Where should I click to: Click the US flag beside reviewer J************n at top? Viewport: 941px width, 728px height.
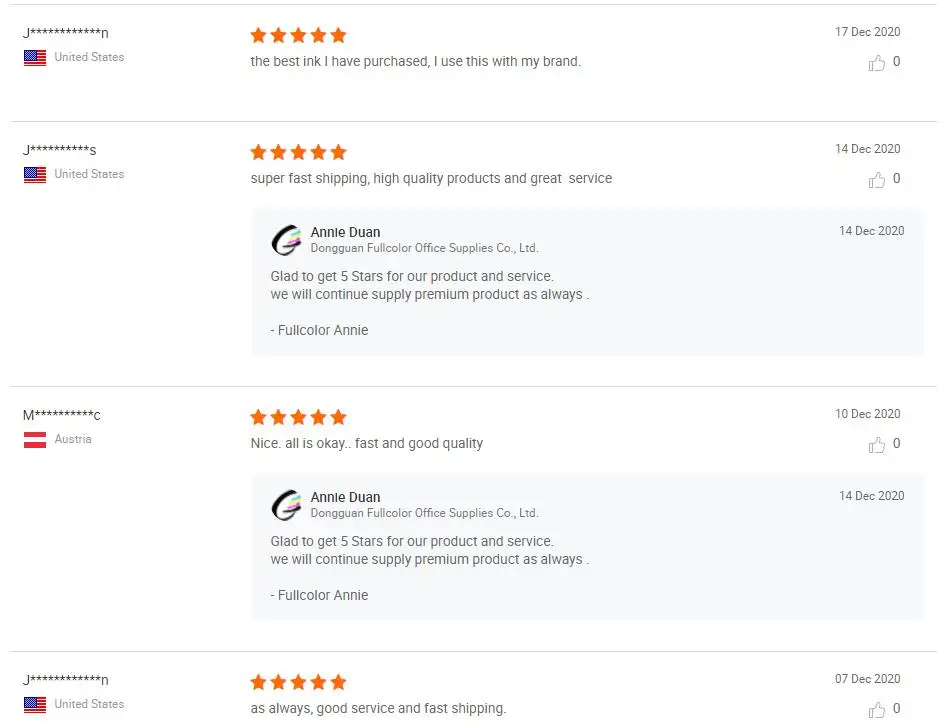tap(35, 58)
